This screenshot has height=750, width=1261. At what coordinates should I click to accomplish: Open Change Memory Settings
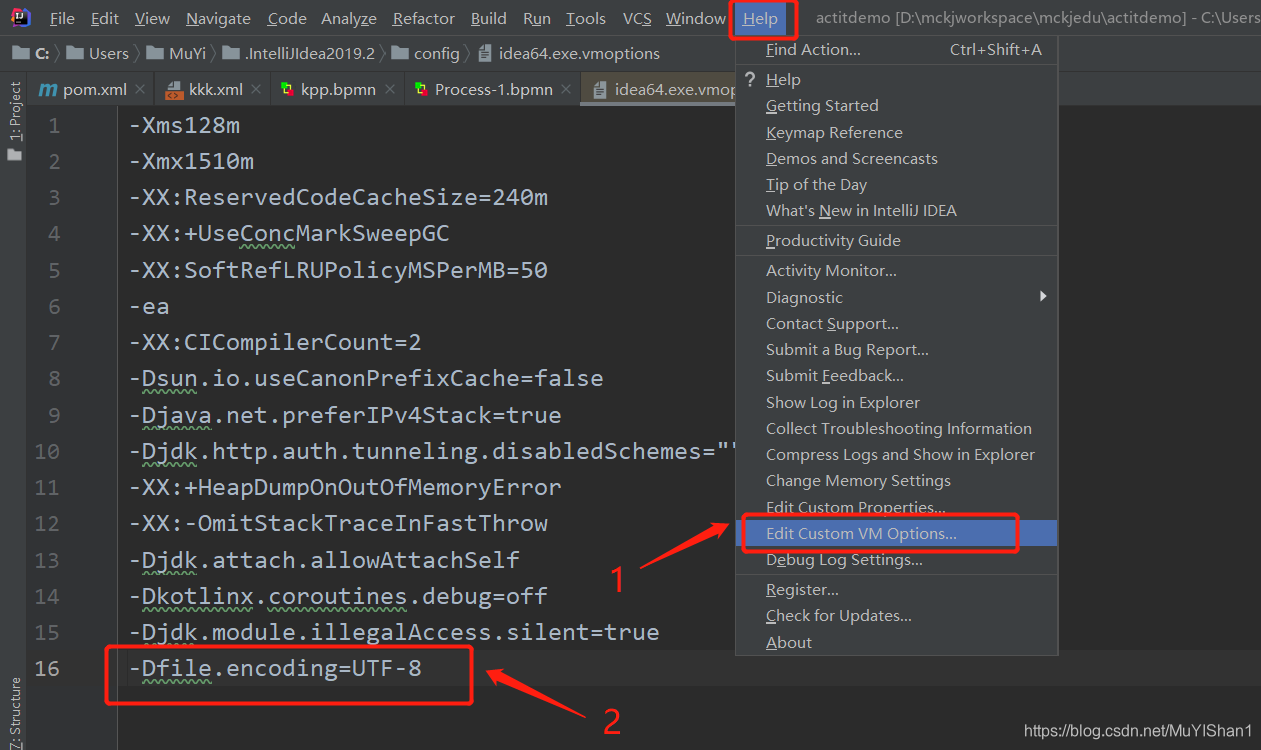point(896,480)
